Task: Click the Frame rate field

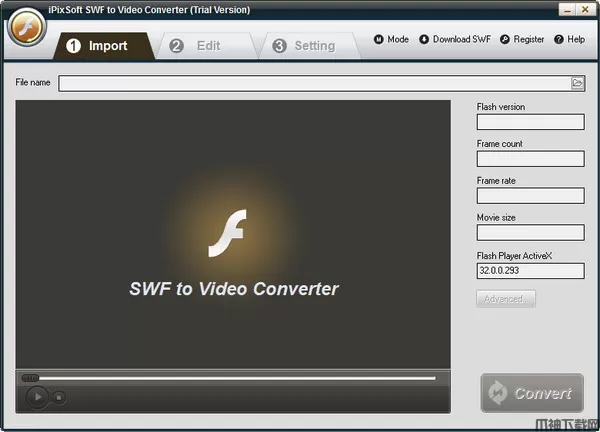Action: coord(530,196)
